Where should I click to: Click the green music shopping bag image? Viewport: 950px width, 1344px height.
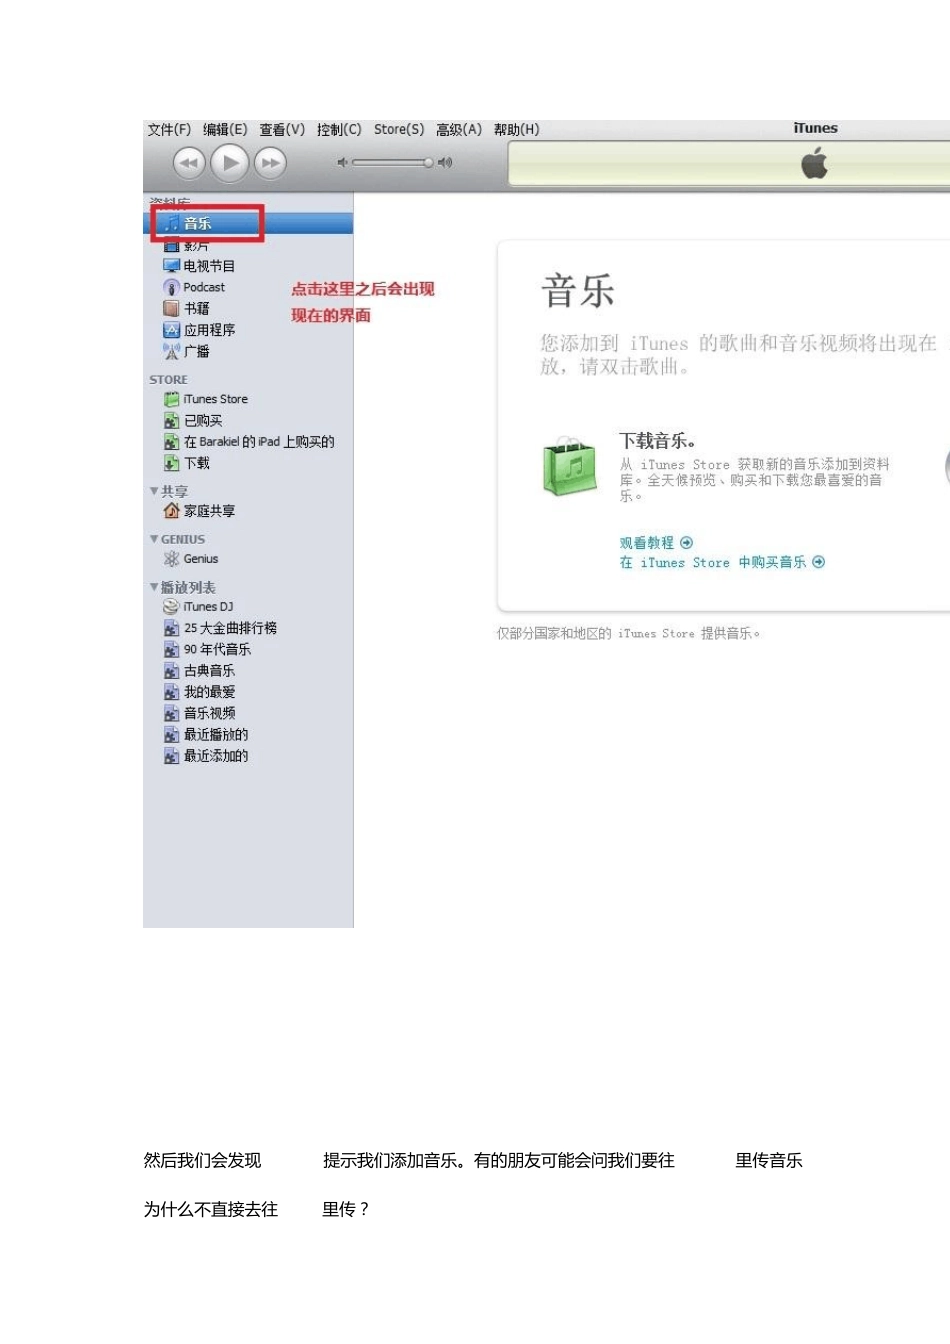[570, 466]
